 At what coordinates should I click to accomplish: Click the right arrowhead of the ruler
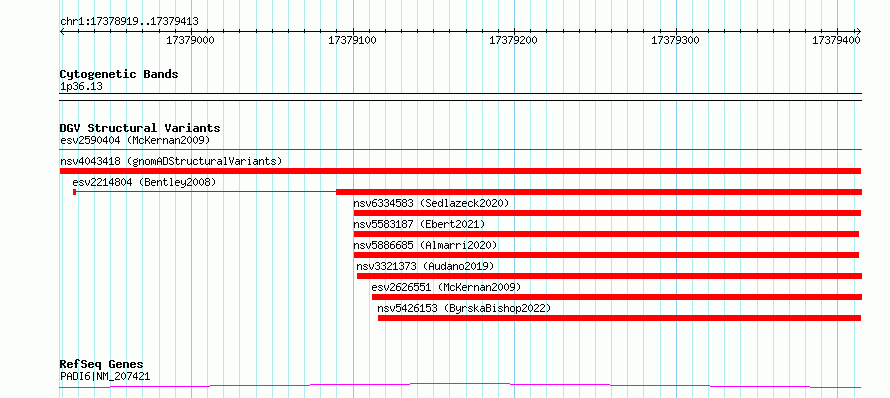[858, 32]
